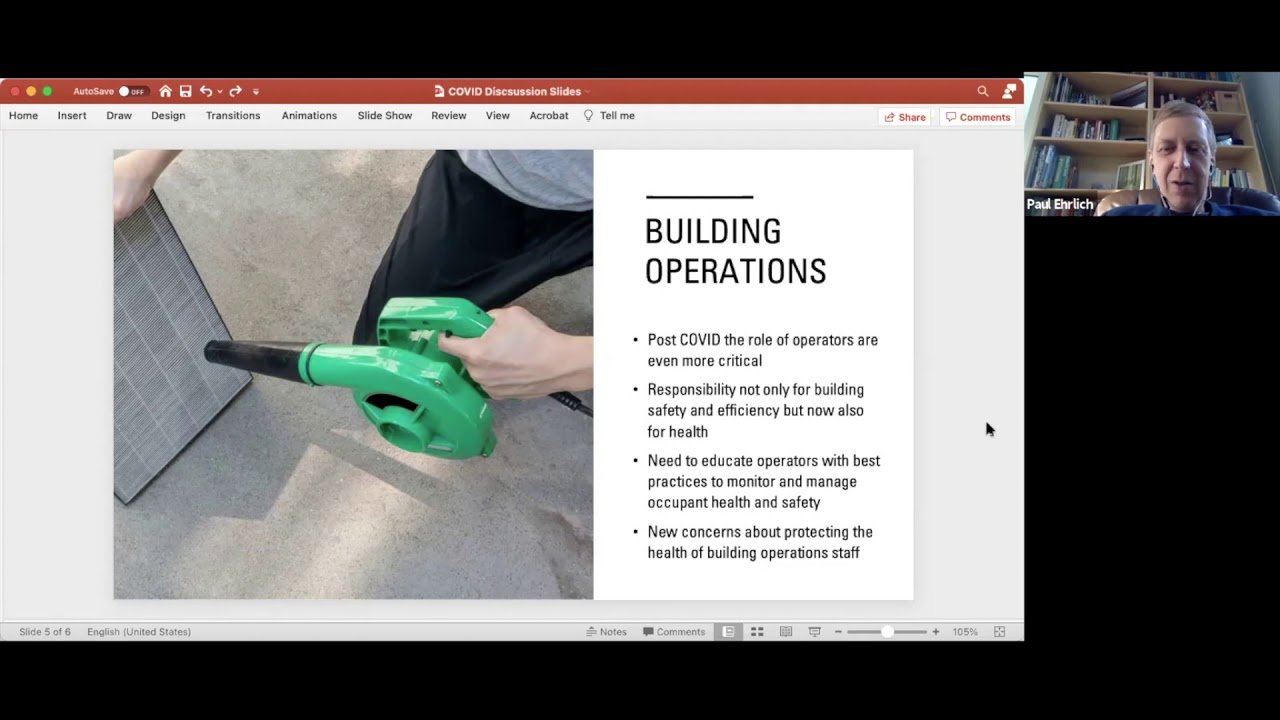Click the Slide 5 of 6 indicator

coord(45,632)
